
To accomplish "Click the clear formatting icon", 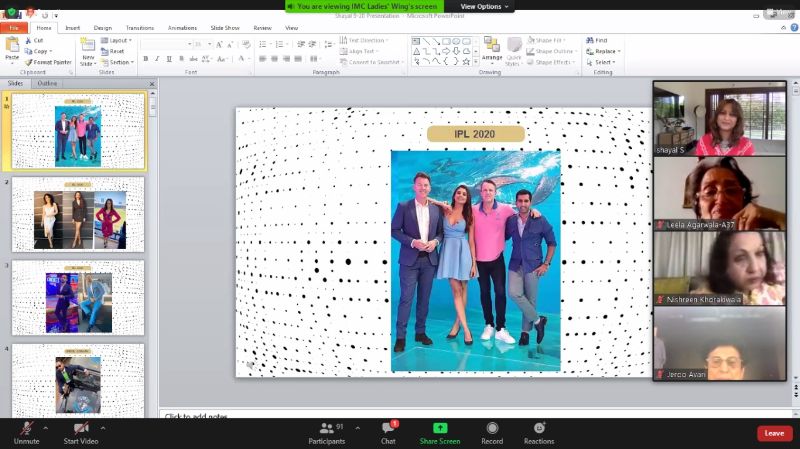I will tap(246, 44).
